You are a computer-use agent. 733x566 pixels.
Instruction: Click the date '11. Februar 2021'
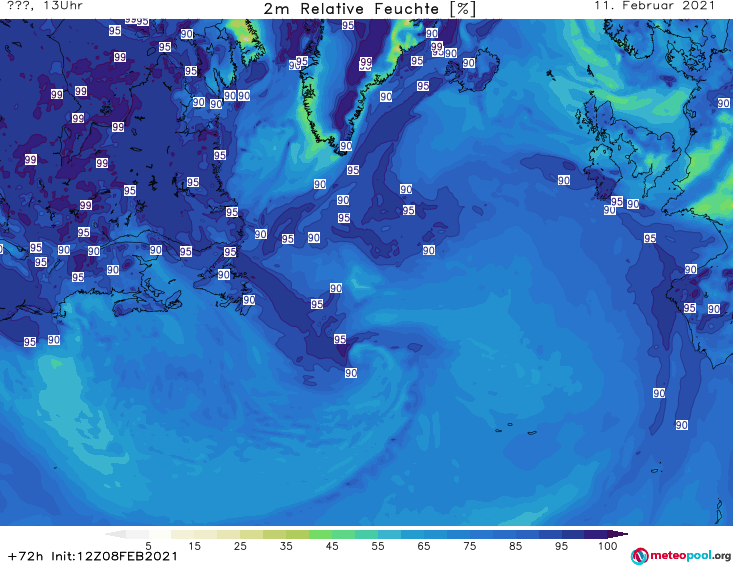click(x=654, y=6)
